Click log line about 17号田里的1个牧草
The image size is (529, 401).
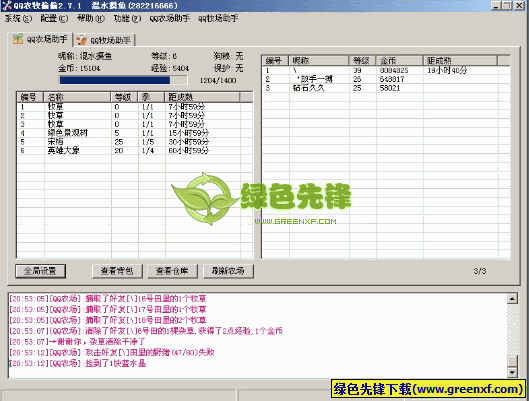click(x=108, y=309)
